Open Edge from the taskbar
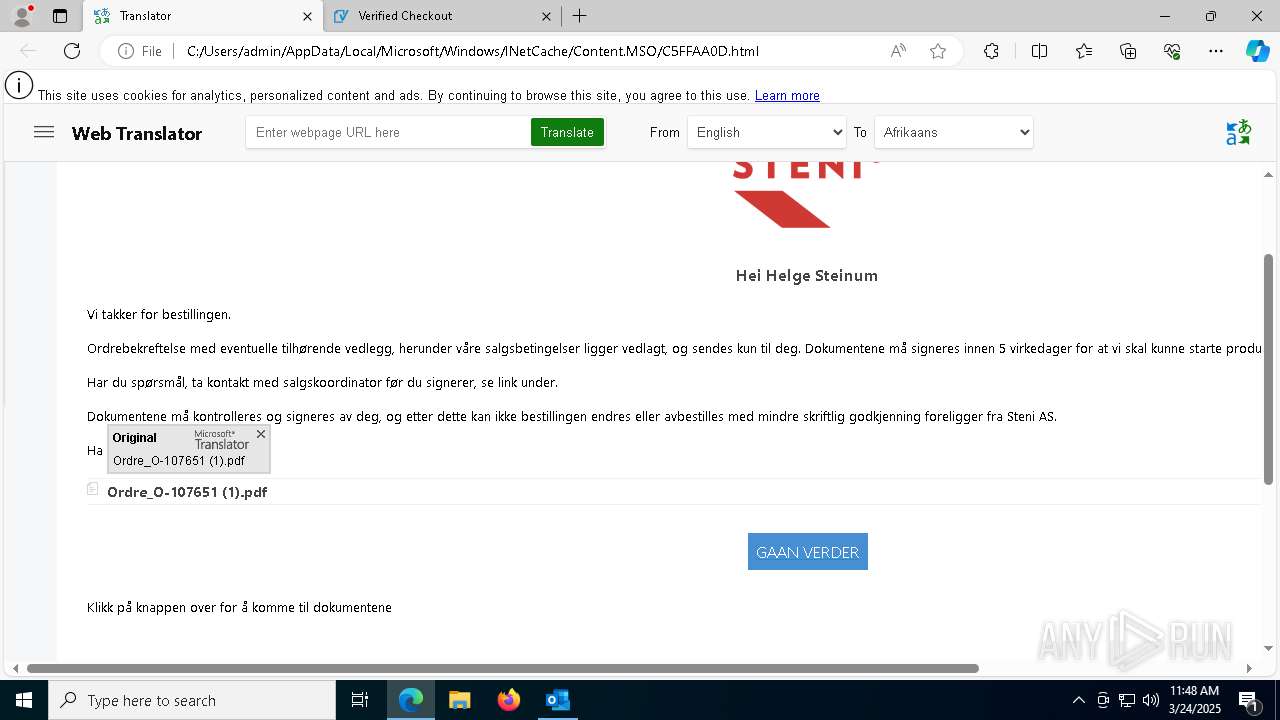The height and width of the screenshot is (720, 1280). pyautogui.click(x=411, y=700)
